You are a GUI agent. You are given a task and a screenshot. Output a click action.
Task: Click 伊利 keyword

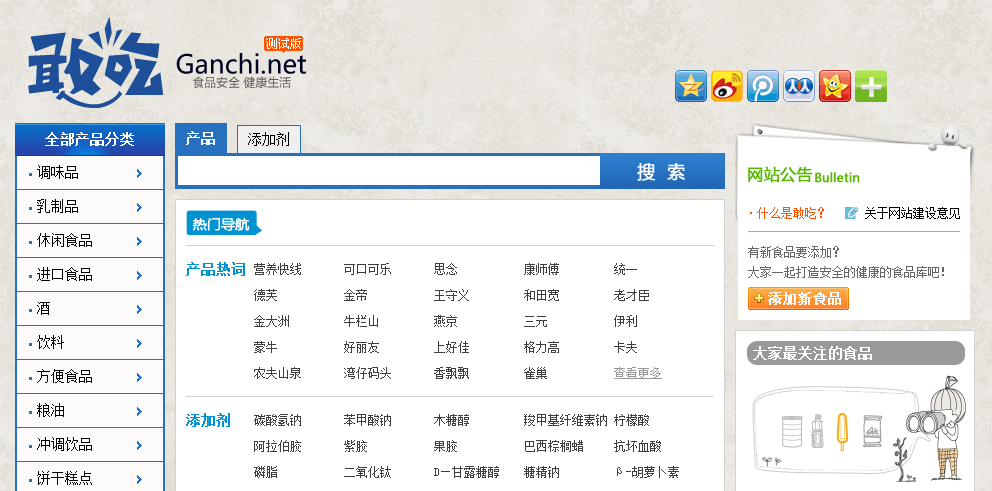click(626, 321)
